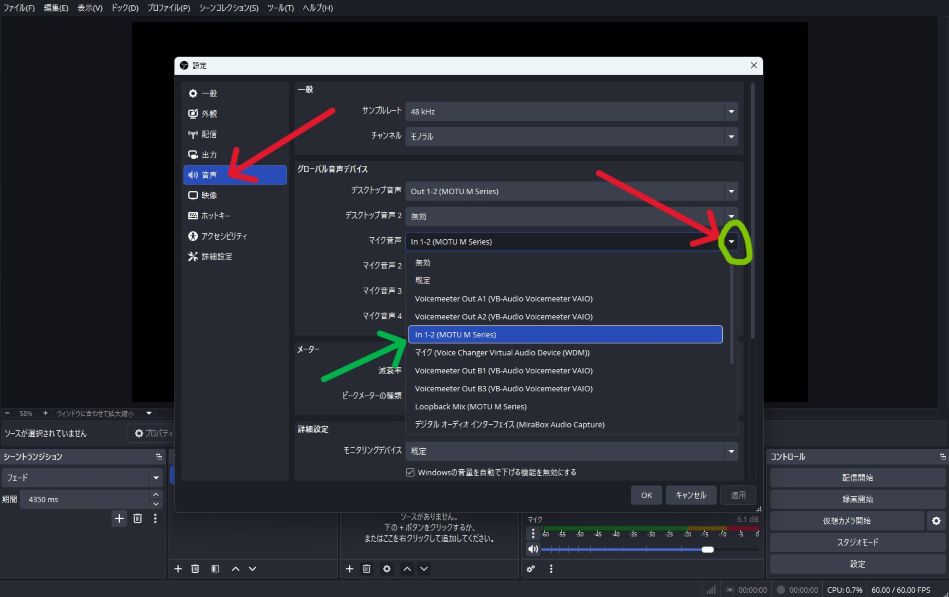The image size is (949, 597).
Task: Open source properties gear in sources toolbar
Action: (386, 568)
